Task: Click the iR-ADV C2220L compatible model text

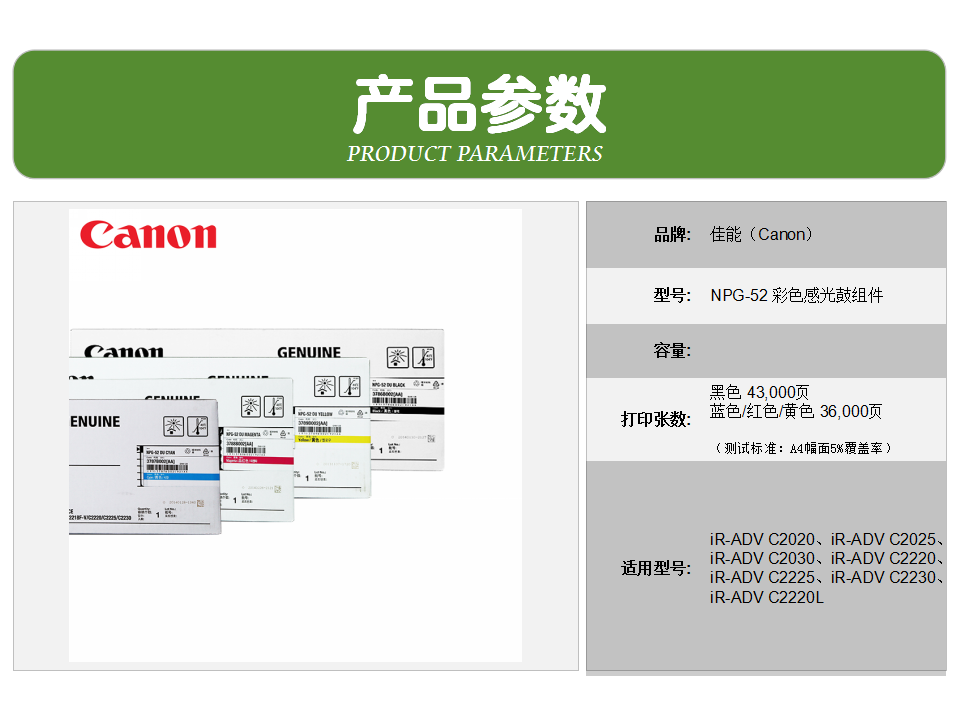Action: point(767,597)
